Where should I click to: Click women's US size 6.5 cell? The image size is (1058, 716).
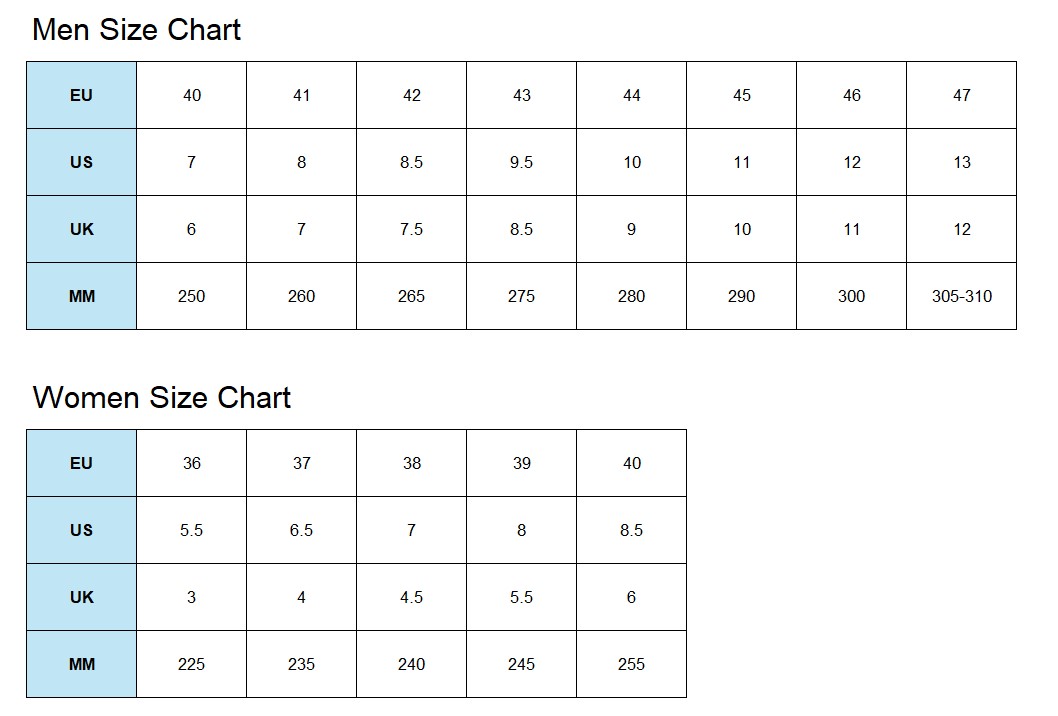coord(301,531)
